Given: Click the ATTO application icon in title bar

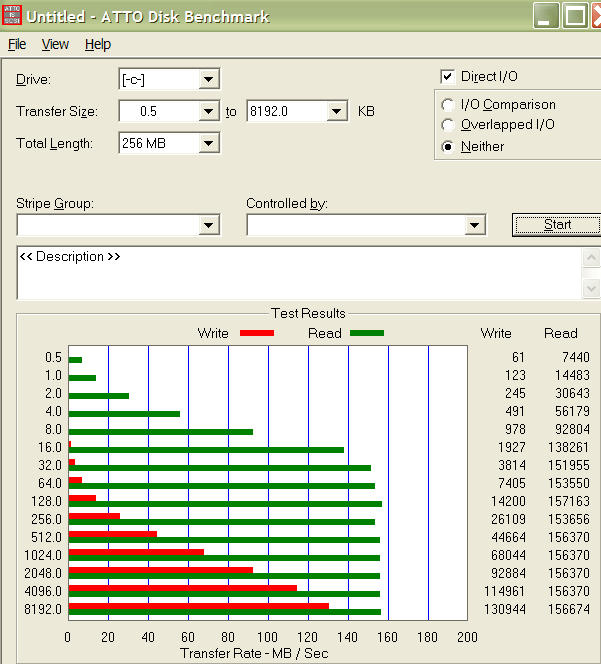Looking at the screenshot, I should 11,15.
